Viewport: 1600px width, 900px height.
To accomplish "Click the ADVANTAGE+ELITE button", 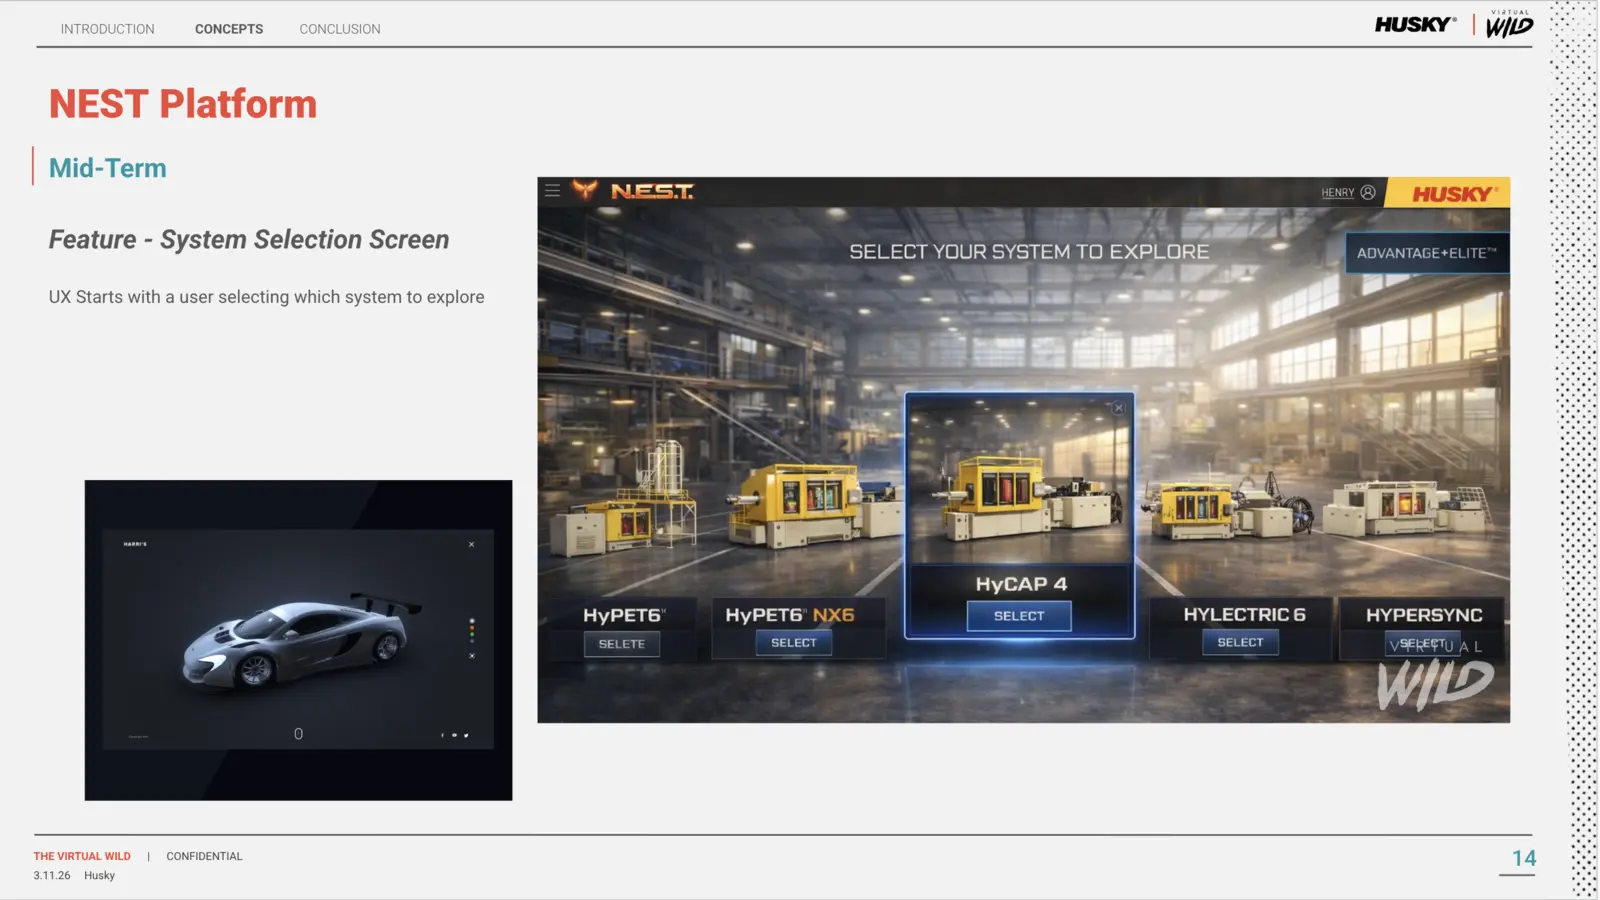I will [x=1427, y=253].
